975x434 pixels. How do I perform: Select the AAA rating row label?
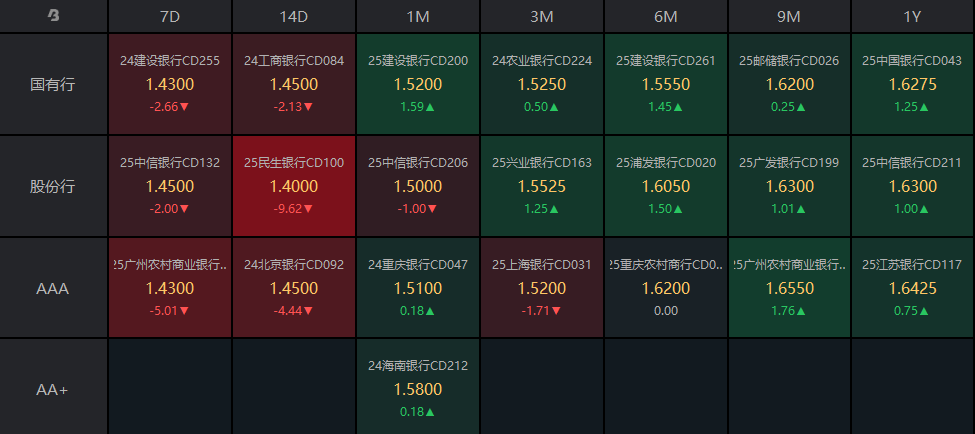54,289
